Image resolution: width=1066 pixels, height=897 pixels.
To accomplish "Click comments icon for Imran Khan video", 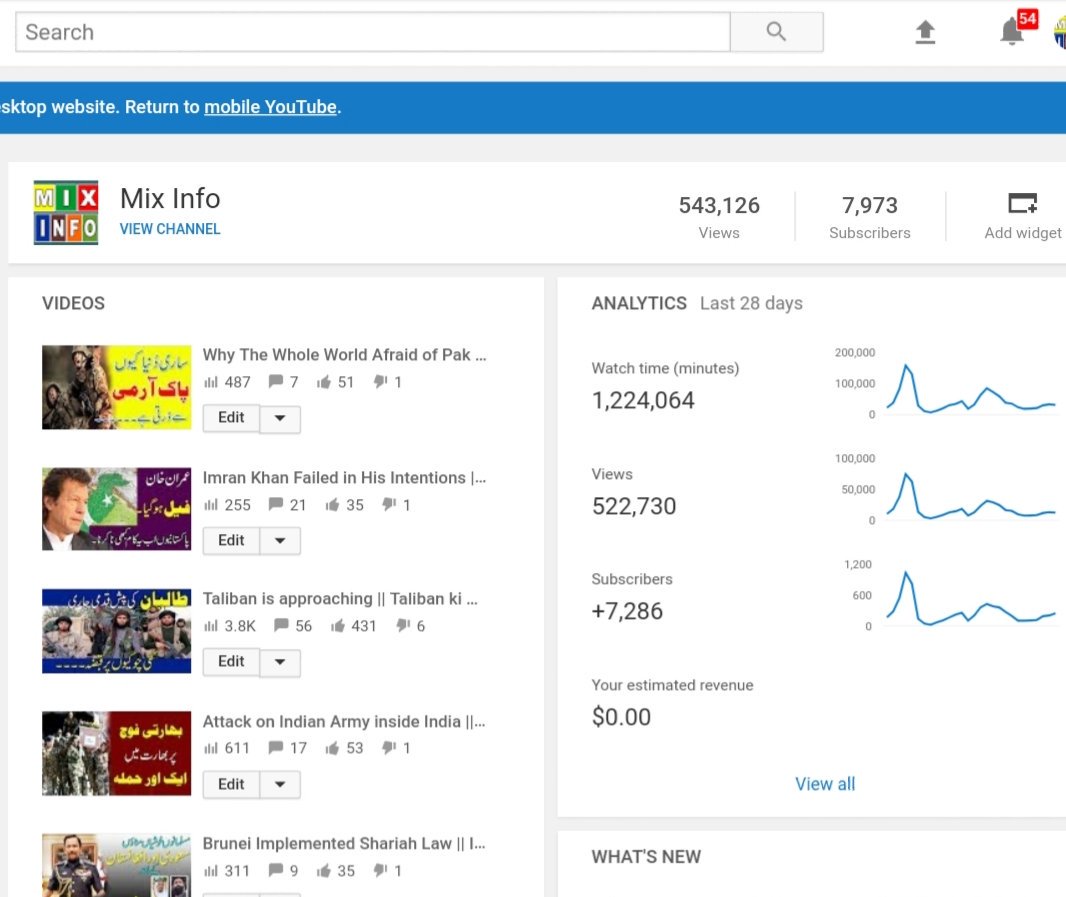I will (275, 504).
